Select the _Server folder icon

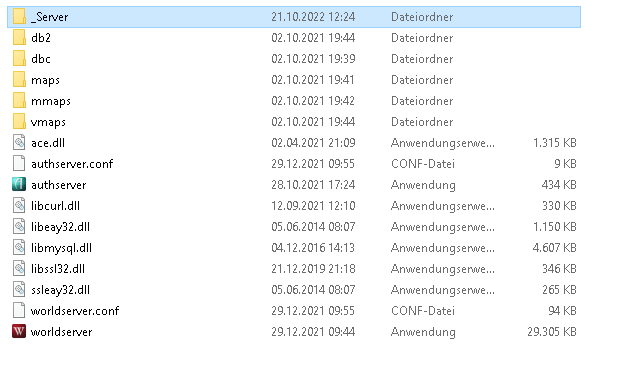click(x=19, y=17)
